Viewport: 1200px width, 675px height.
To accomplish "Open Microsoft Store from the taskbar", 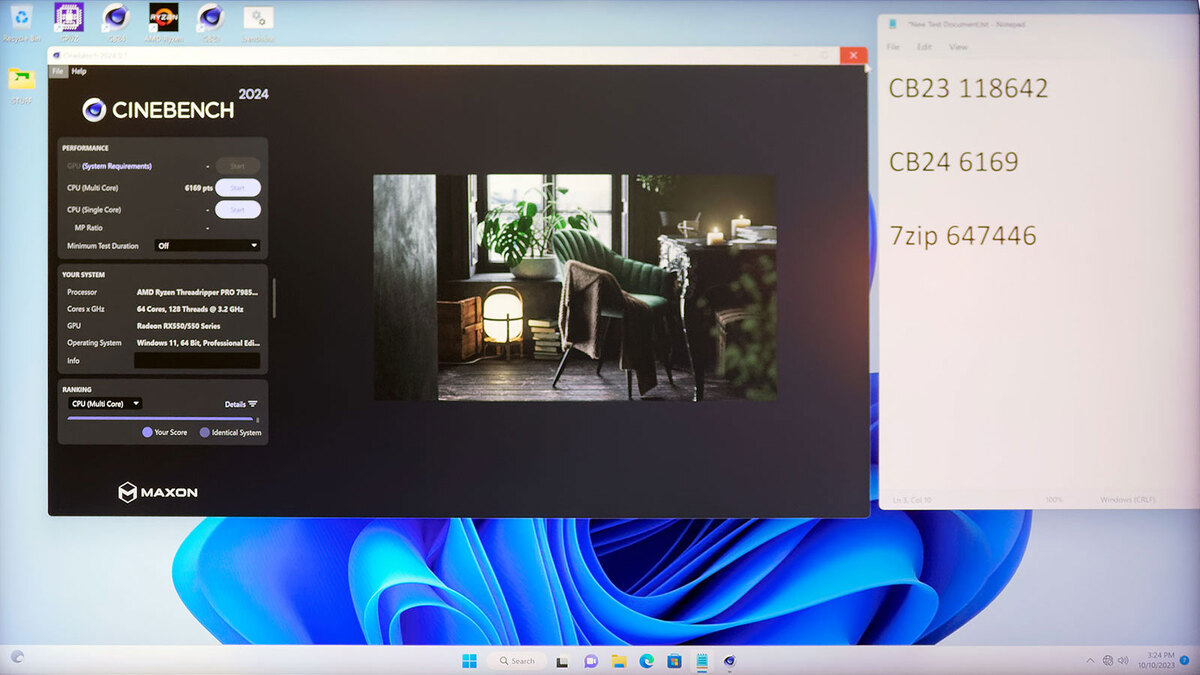I will 674,661.
